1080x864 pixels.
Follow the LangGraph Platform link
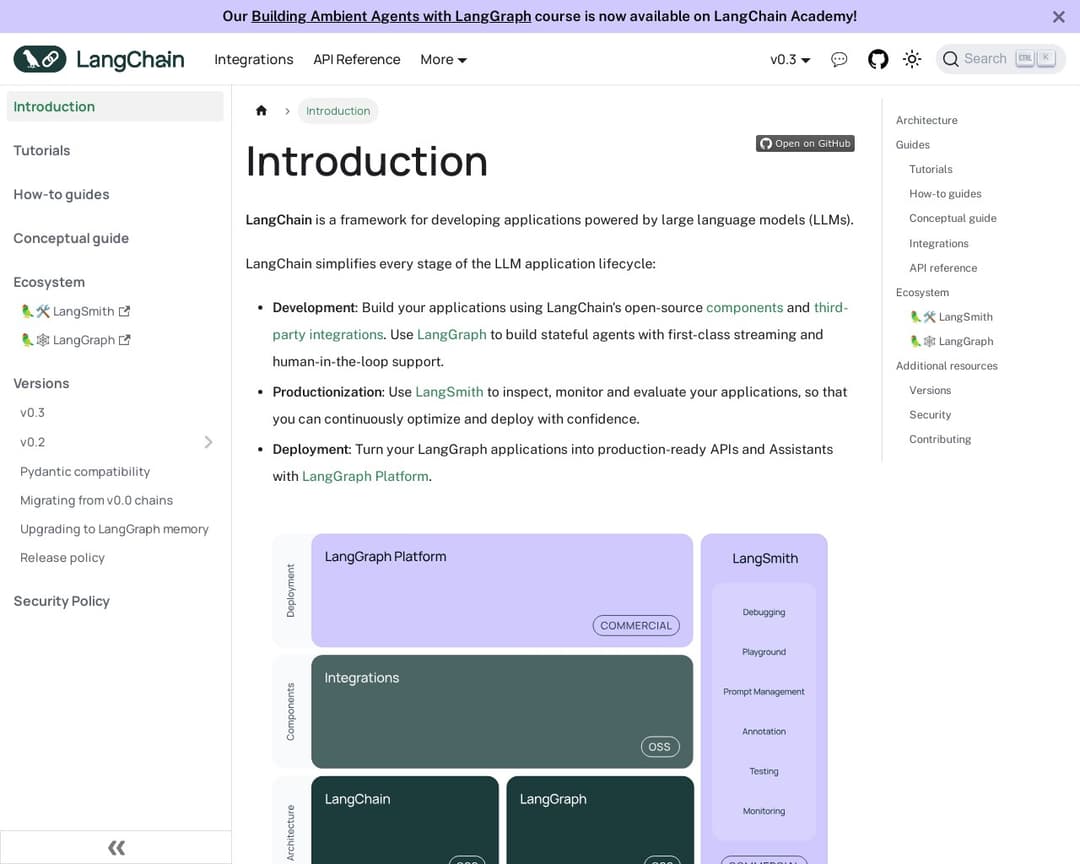tap(365, 476)
